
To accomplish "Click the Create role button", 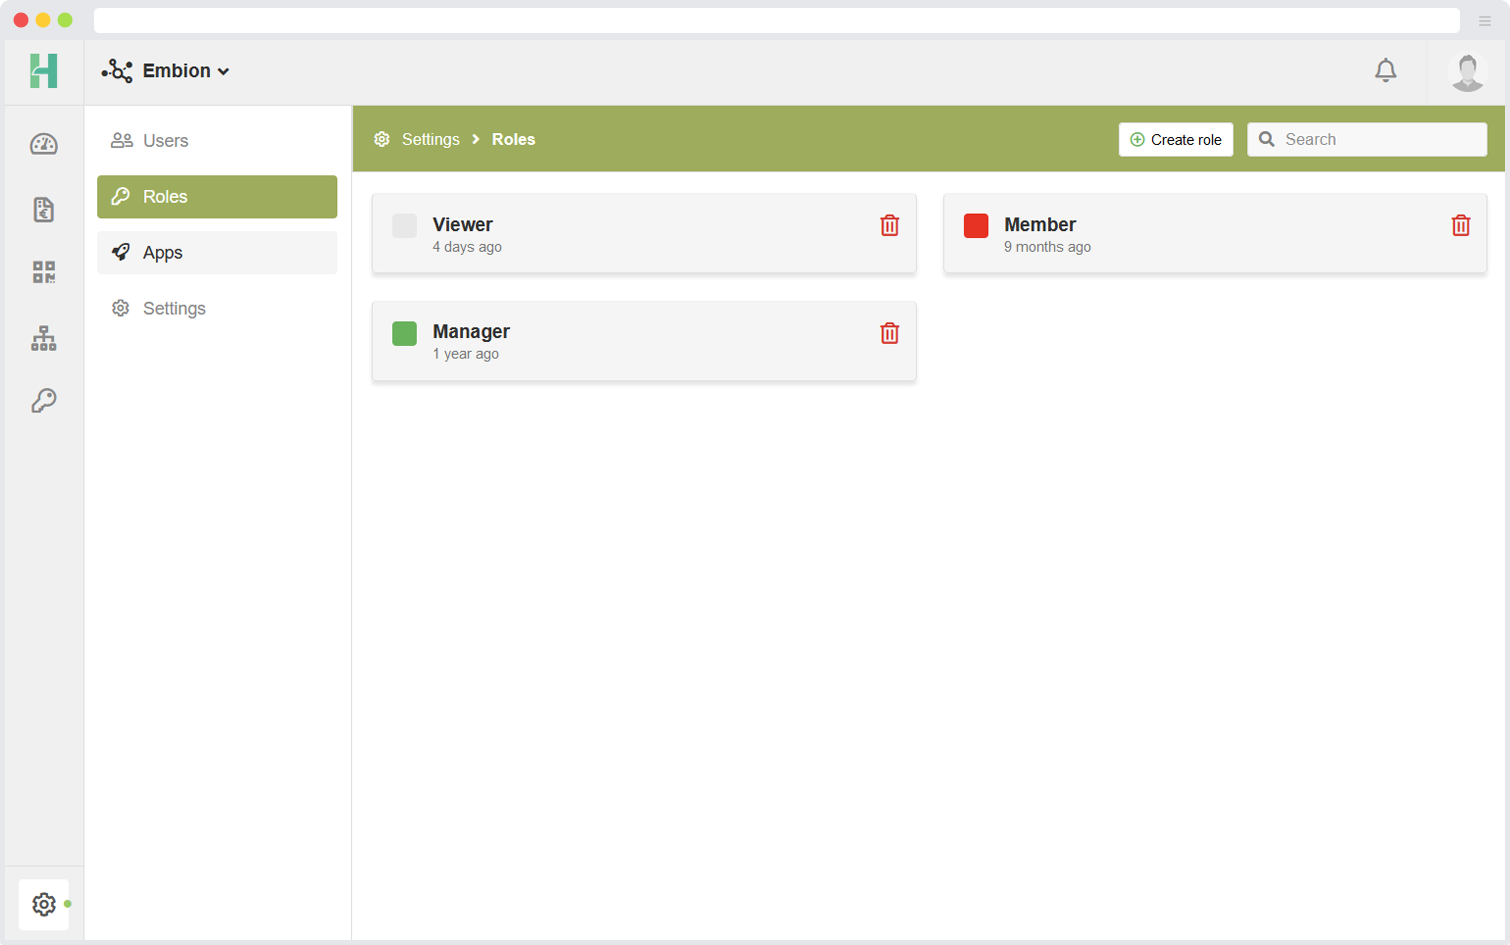I will pos(1175,140).
